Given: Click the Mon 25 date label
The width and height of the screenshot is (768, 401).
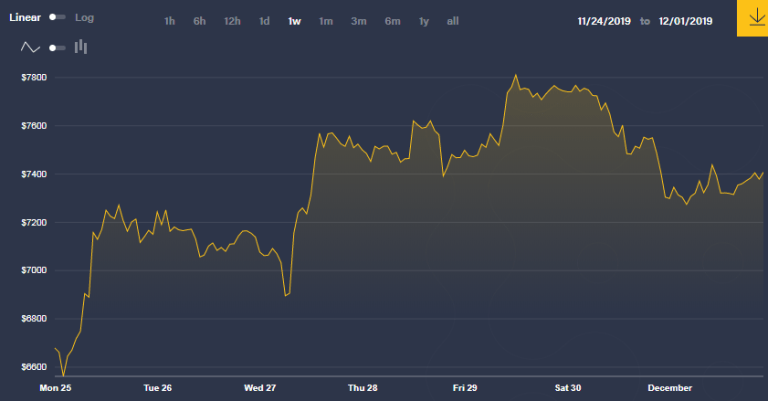Looking at the screenshot, I should 55,388.
